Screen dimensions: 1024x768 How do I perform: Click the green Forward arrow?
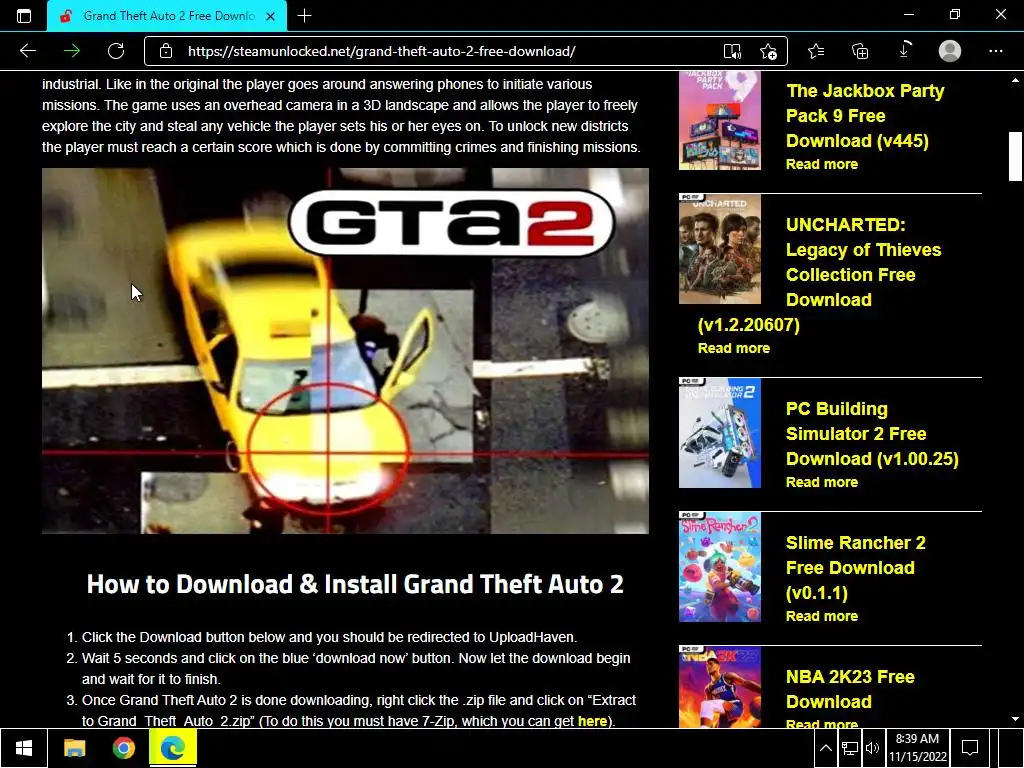[72, 51]
